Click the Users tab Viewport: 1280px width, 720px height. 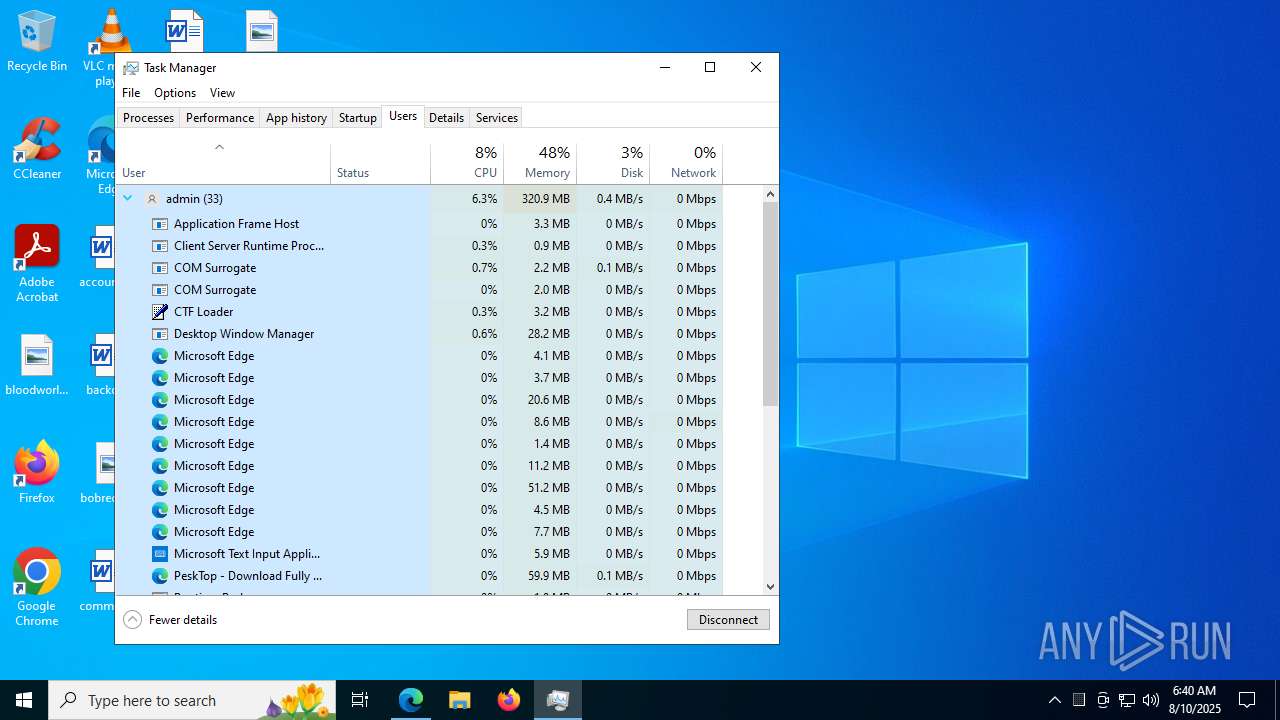point(403,116)
